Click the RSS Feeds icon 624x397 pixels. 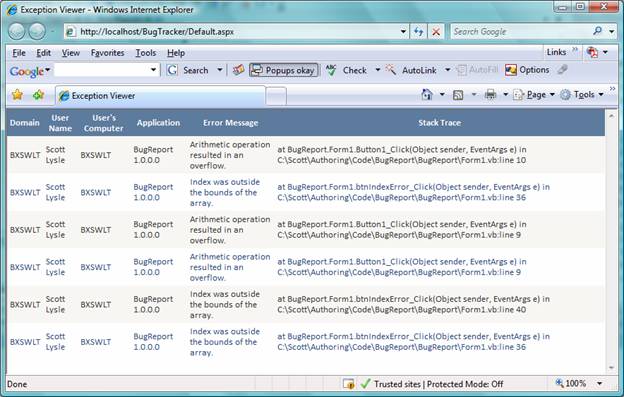point(458,95)
